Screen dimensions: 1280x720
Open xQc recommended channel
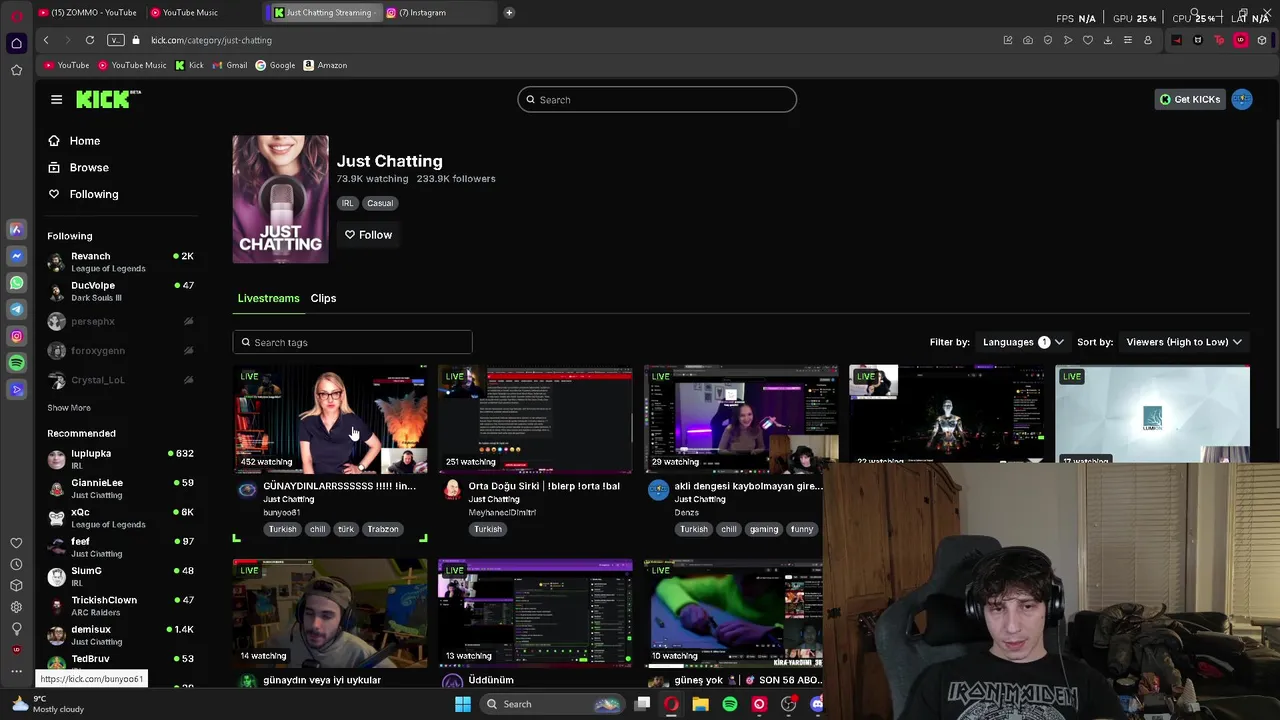pyautogui.click(x=120, y=517)
